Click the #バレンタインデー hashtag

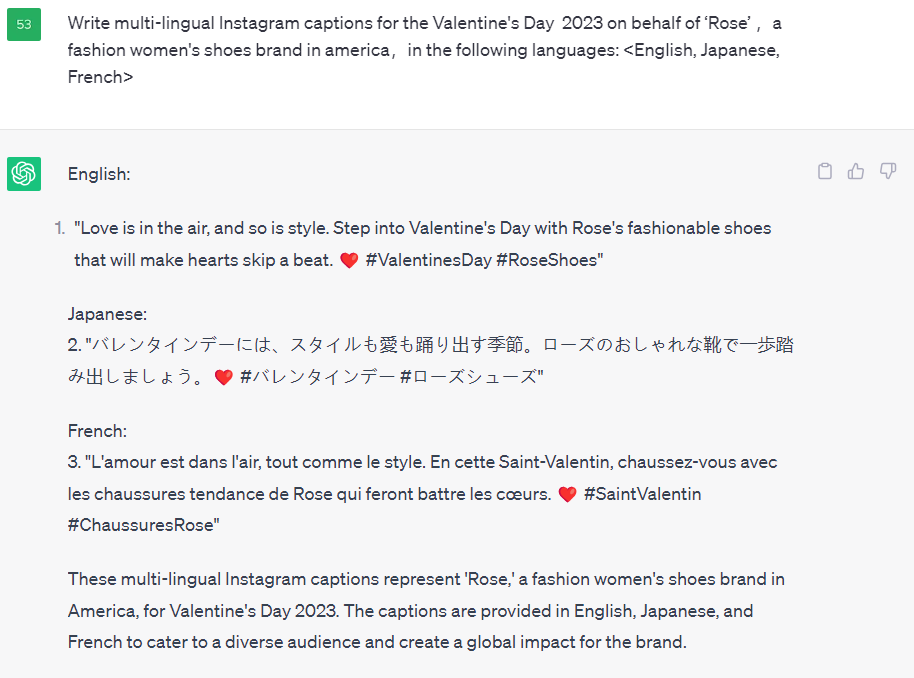coord(317,377)
